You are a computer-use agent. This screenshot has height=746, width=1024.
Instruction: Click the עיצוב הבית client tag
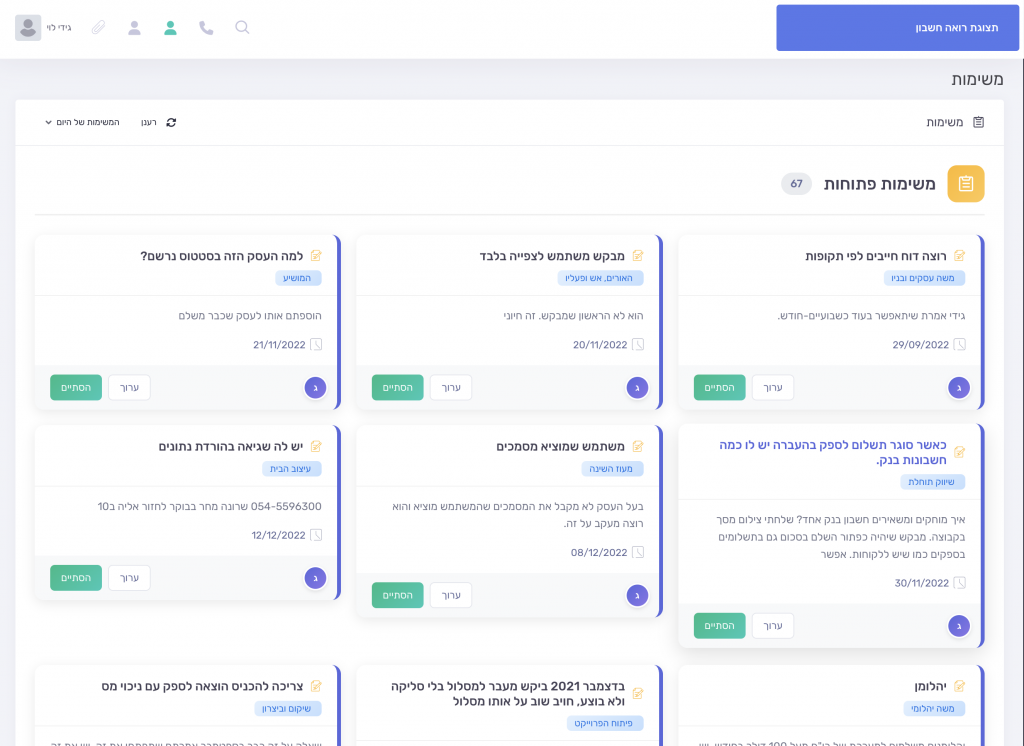(291, 468)
